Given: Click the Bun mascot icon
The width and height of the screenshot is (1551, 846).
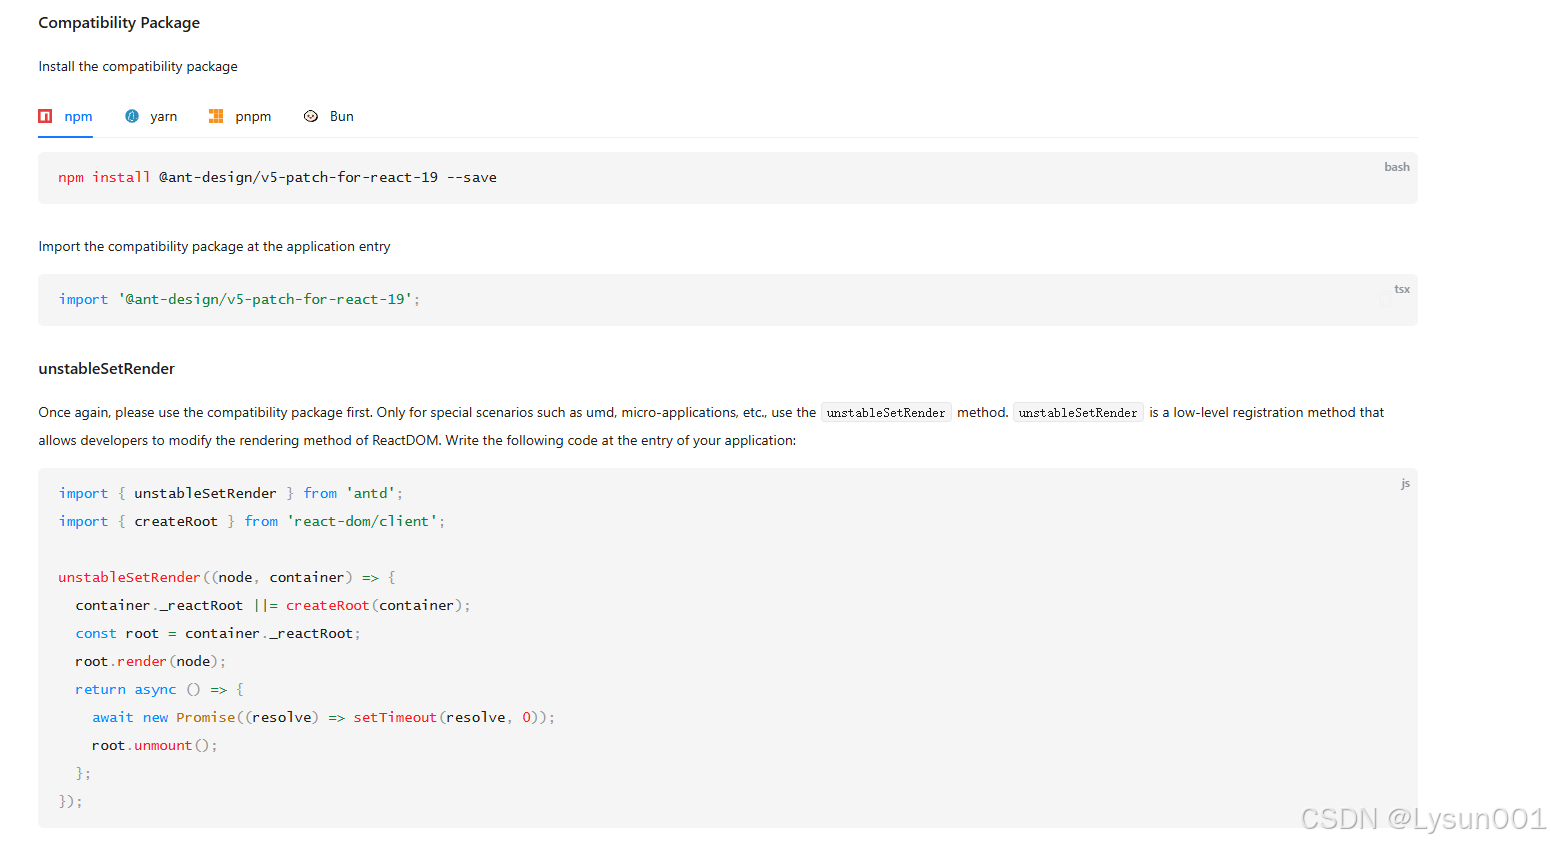Looking at the screenshot, I should [311, 116].
